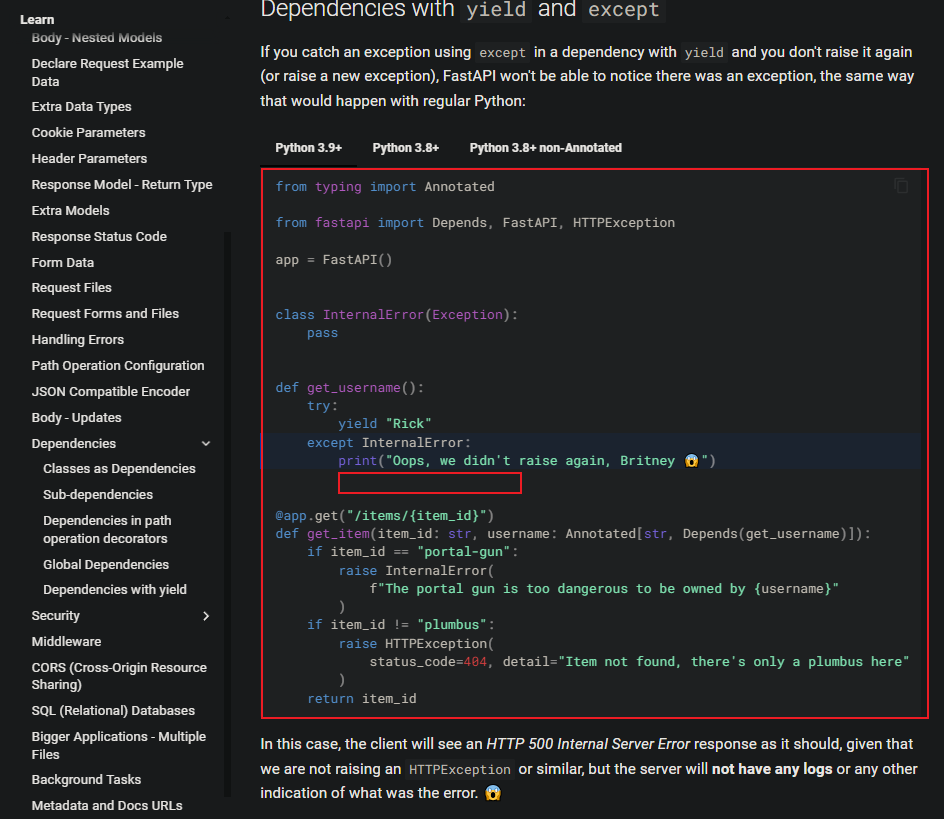Screen dimensions: 944x819
Task: Go to Header Parameters in sidebar
Action: pyautogui.click(x=89, y=159)
